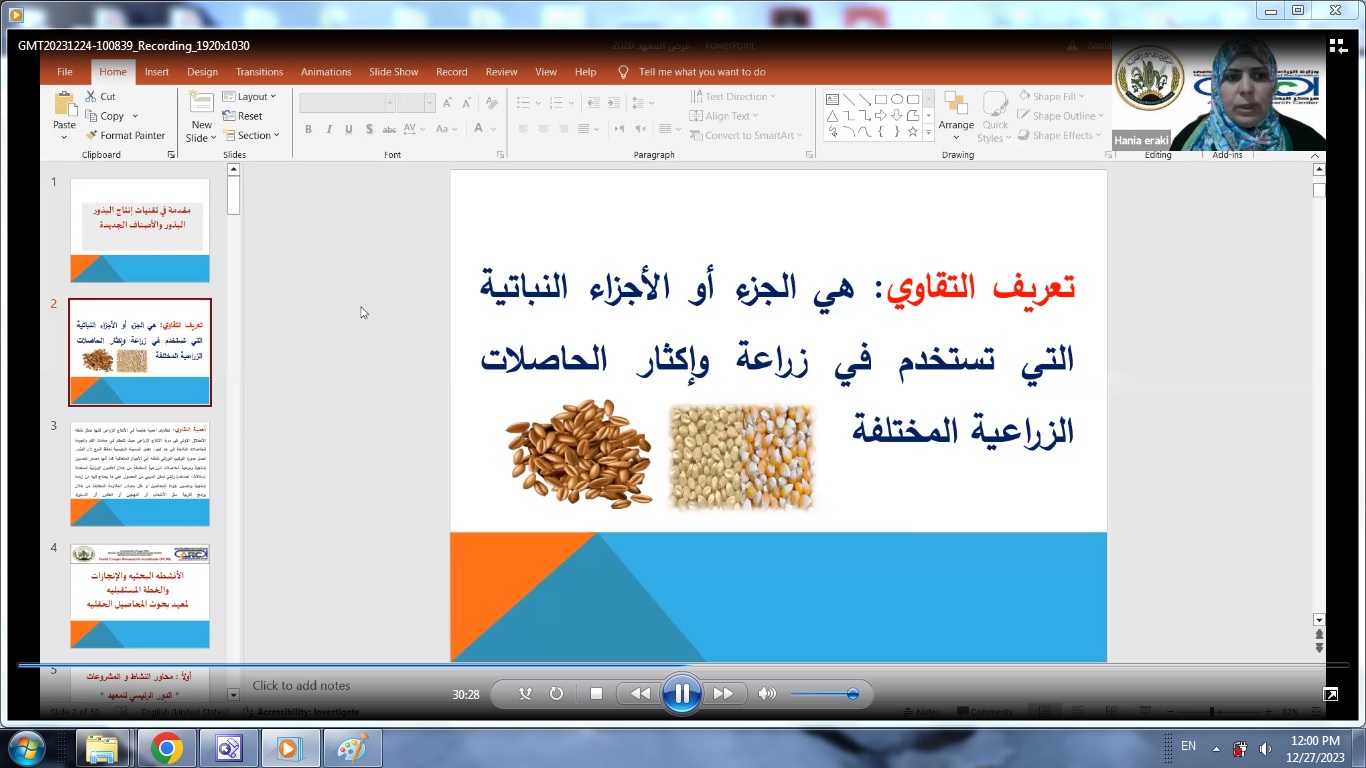Select slide 4 thumbnail
1366x768 pixels.
coord(140,596)
